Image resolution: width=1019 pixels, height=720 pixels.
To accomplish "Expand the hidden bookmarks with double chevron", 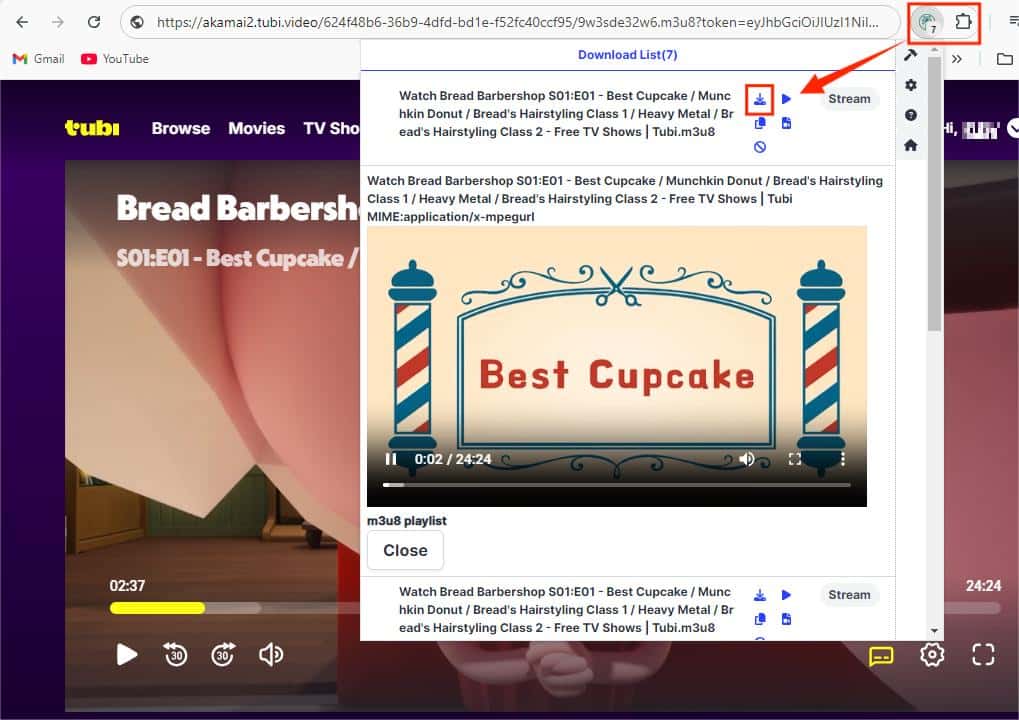I will [x=956, y=58].
